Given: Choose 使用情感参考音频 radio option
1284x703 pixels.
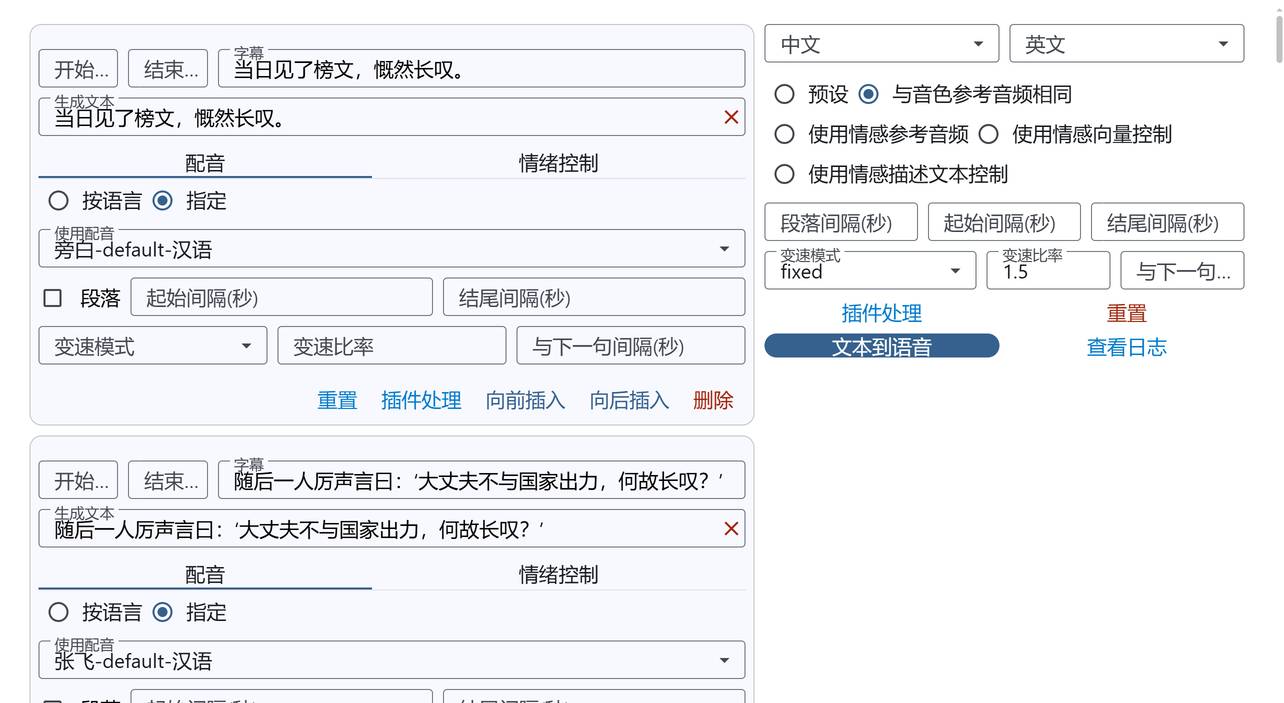Looking at the screenshot, I should [x=785, y=134].
